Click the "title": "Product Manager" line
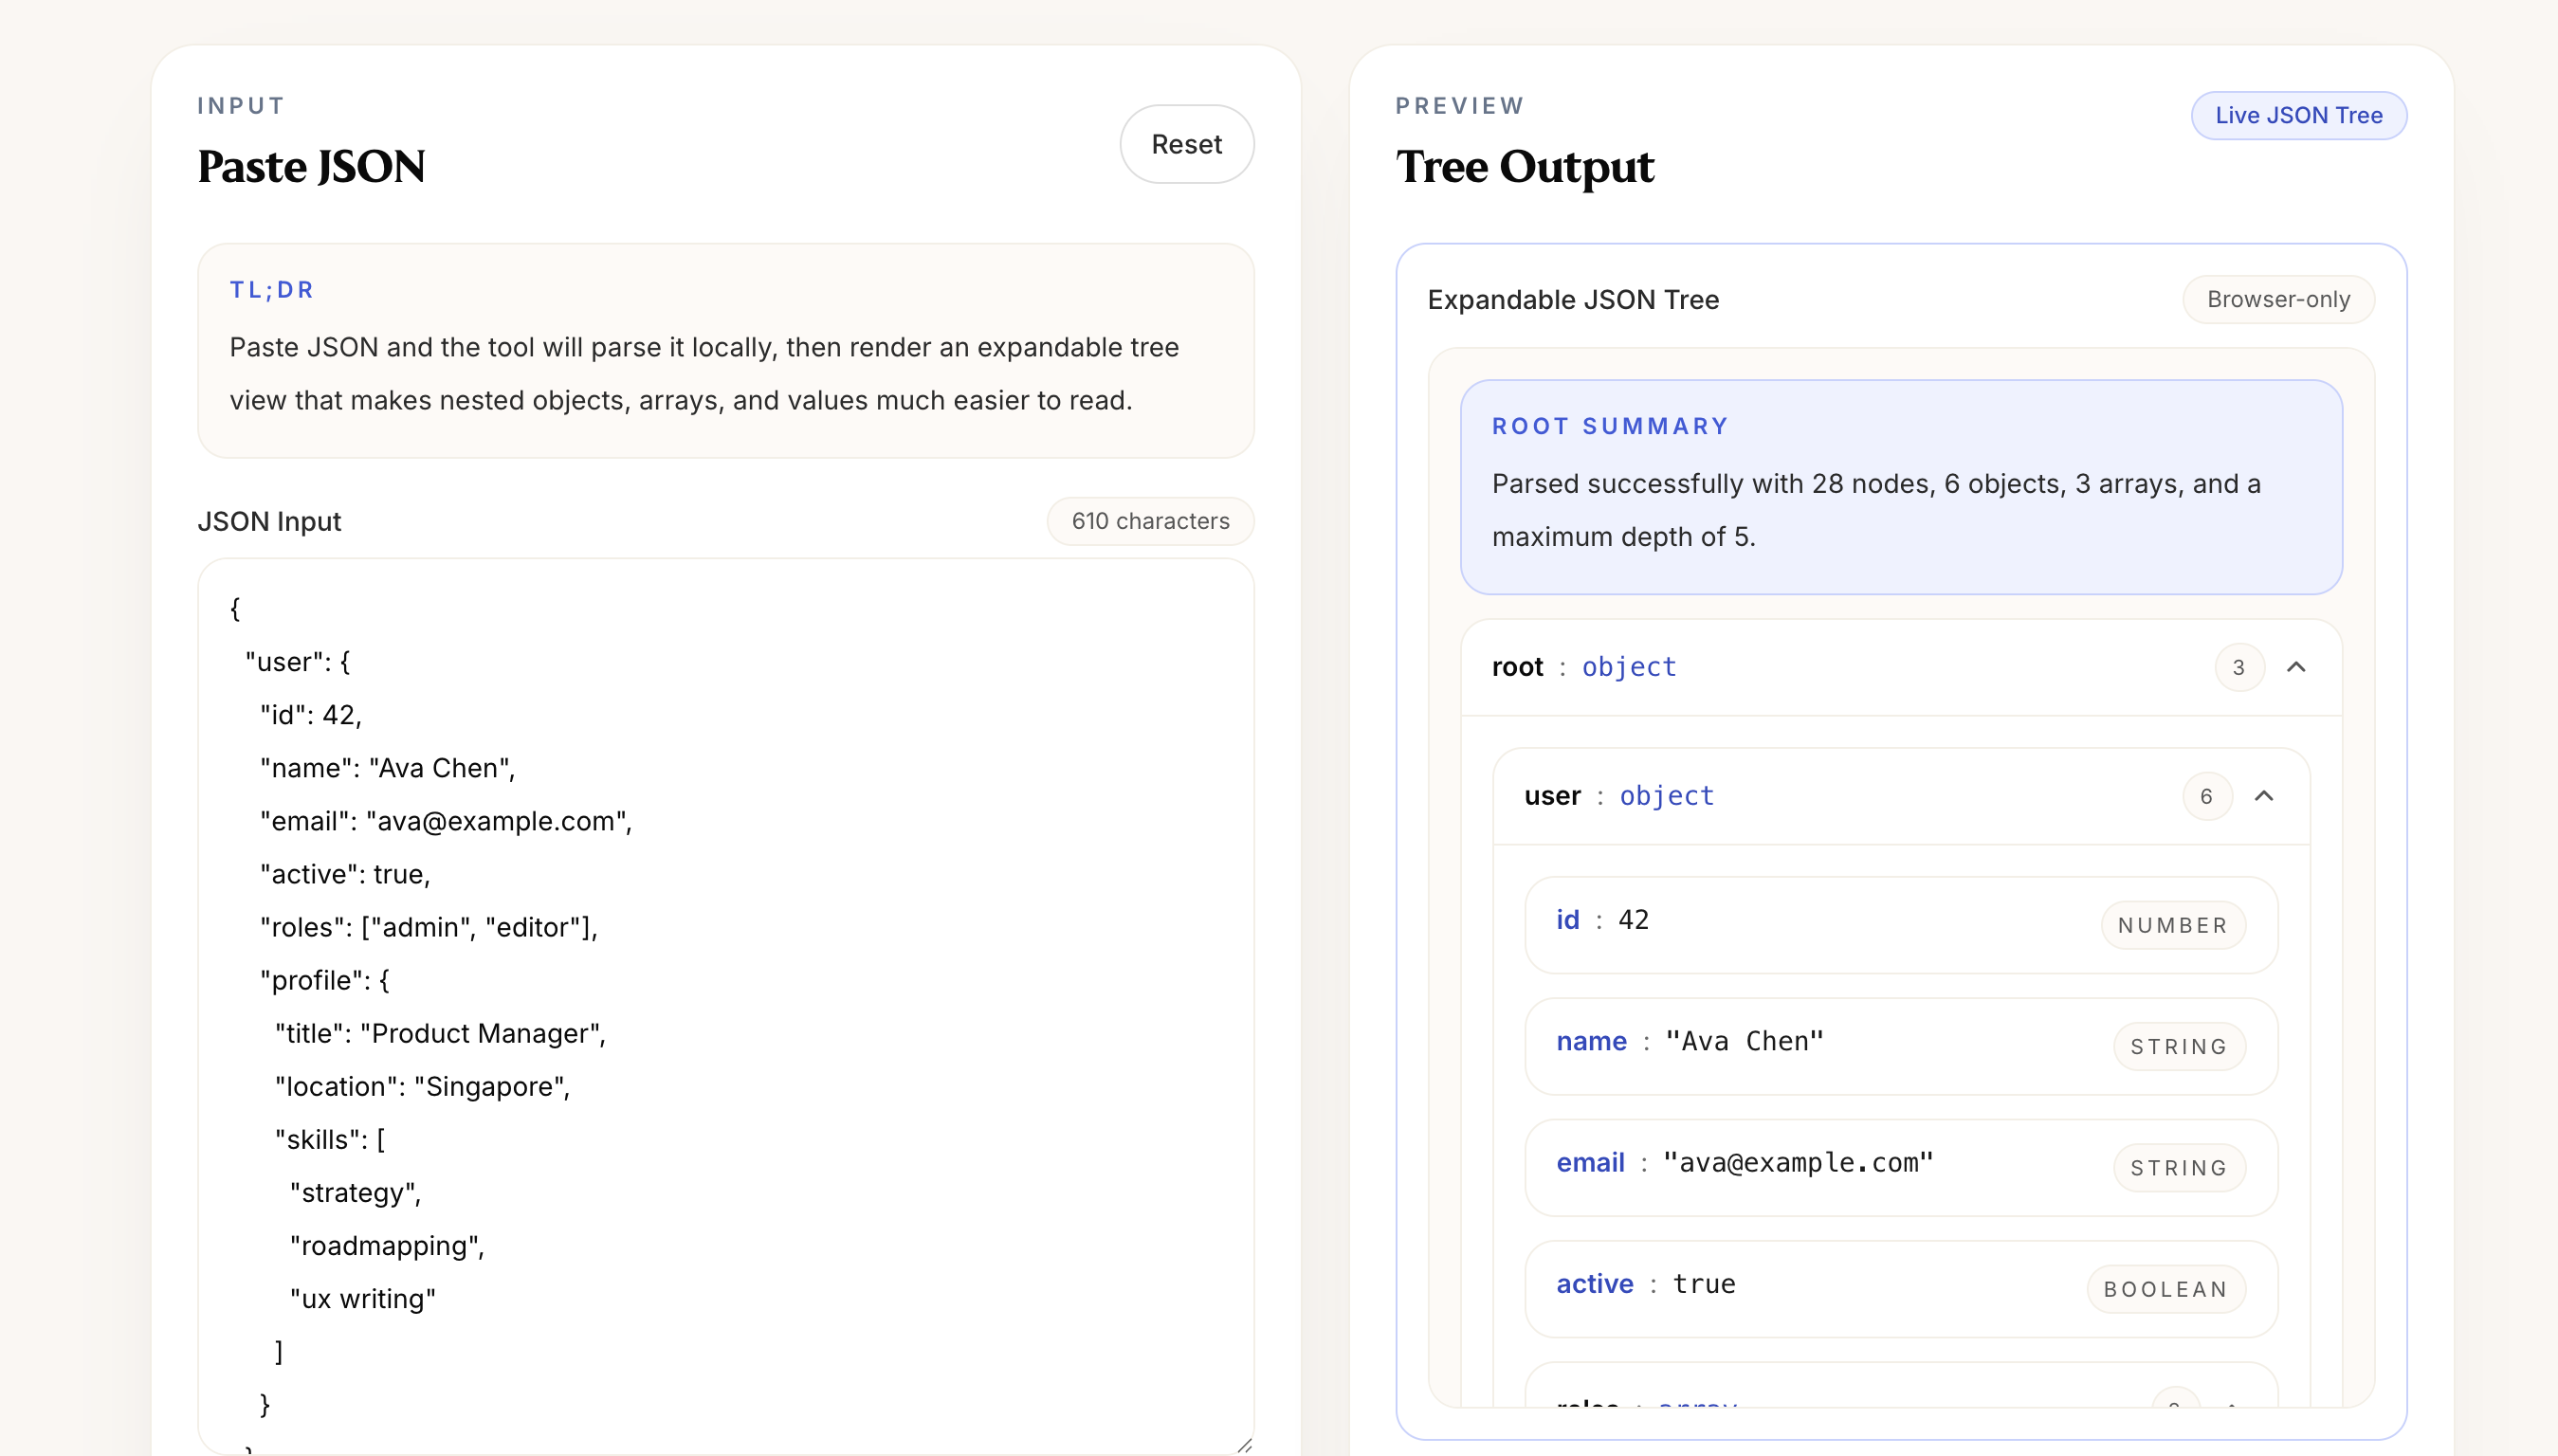2558x1456 pixels. (x=441, y=1033)
